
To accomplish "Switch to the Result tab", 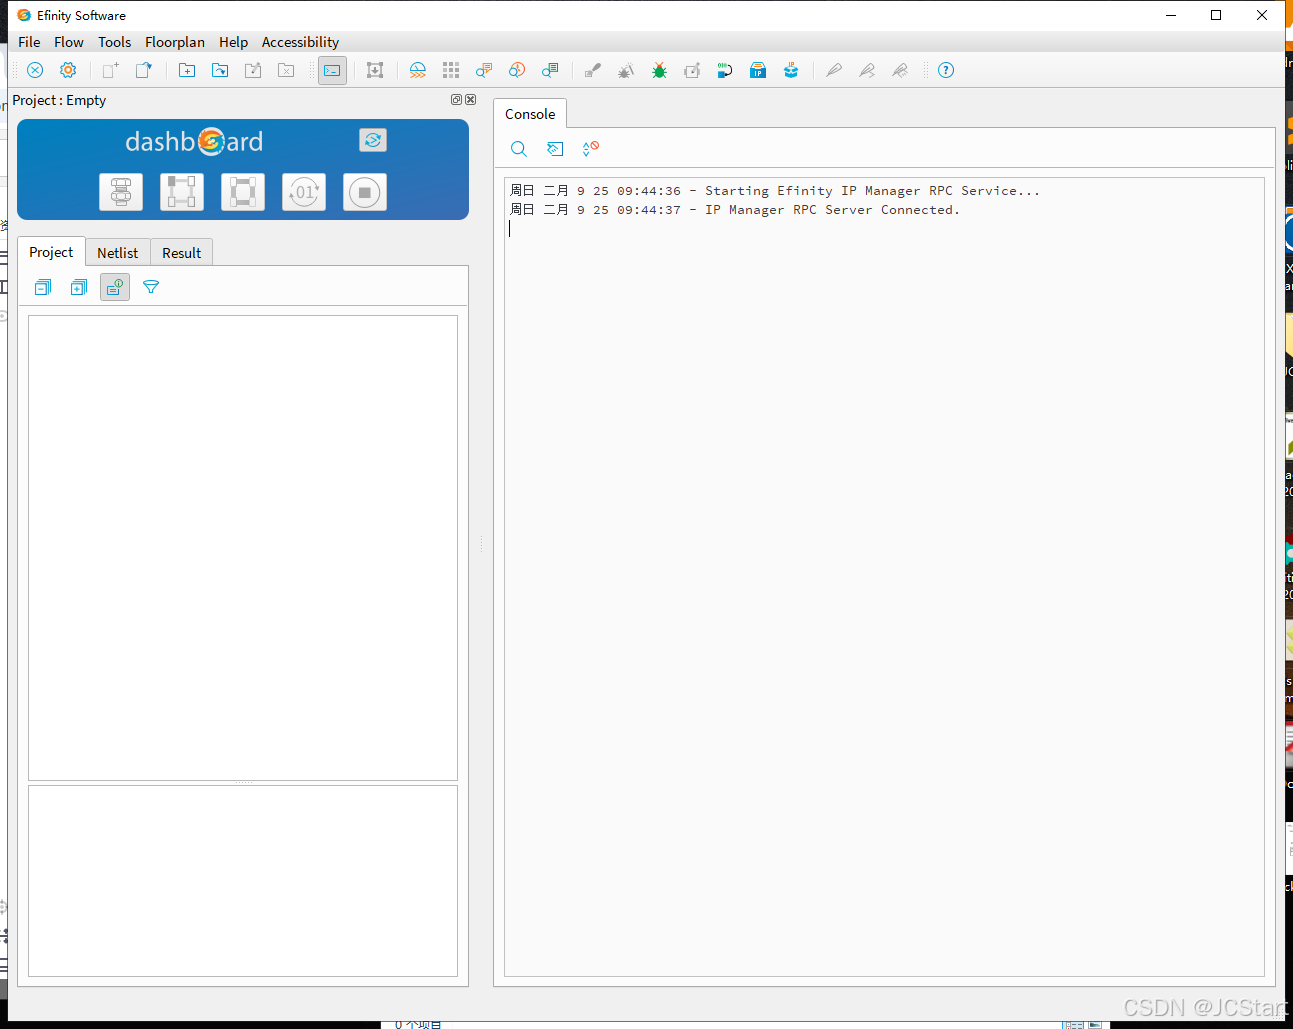I will click(x=182, y=253).
